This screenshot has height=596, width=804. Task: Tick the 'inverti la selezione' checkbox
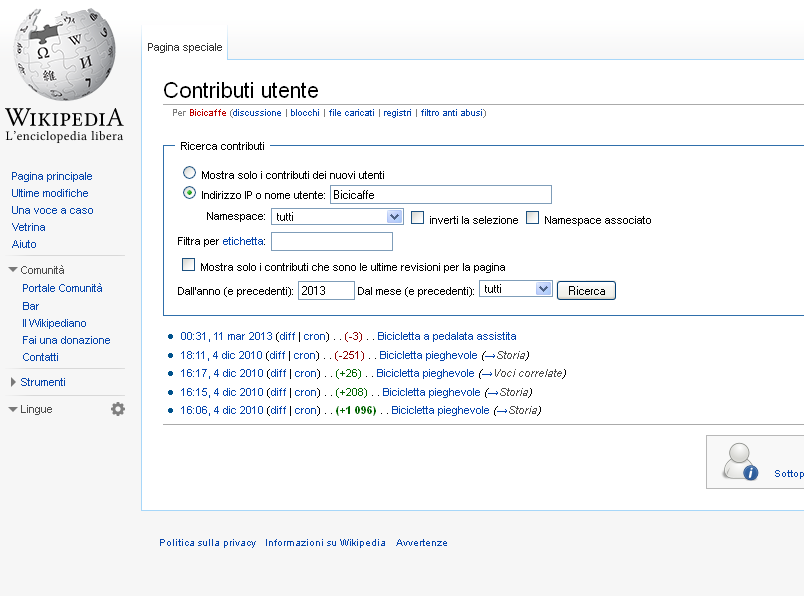coord(418,218)
